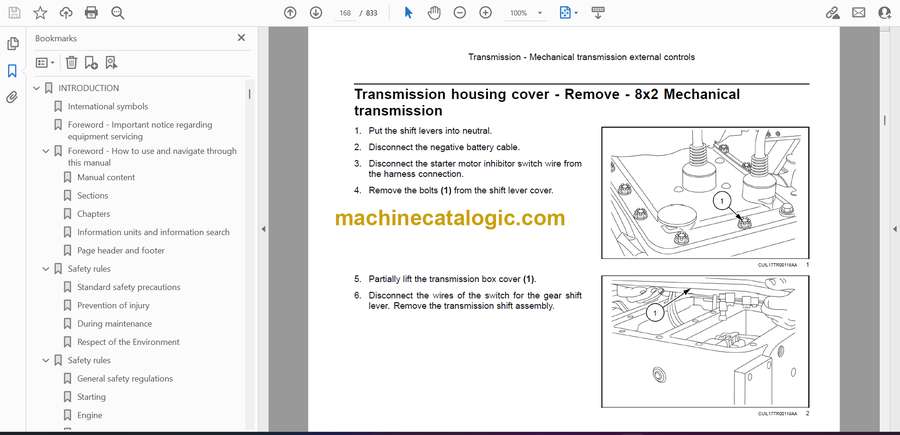Collapse the first Safety rules bookmark
Viewport: 900px width, 435px height.
tap(46, 269)
